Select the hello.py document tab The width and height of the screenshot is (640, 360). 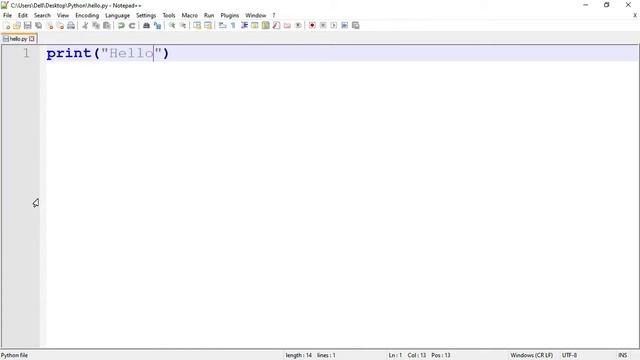tap(18, 39)
